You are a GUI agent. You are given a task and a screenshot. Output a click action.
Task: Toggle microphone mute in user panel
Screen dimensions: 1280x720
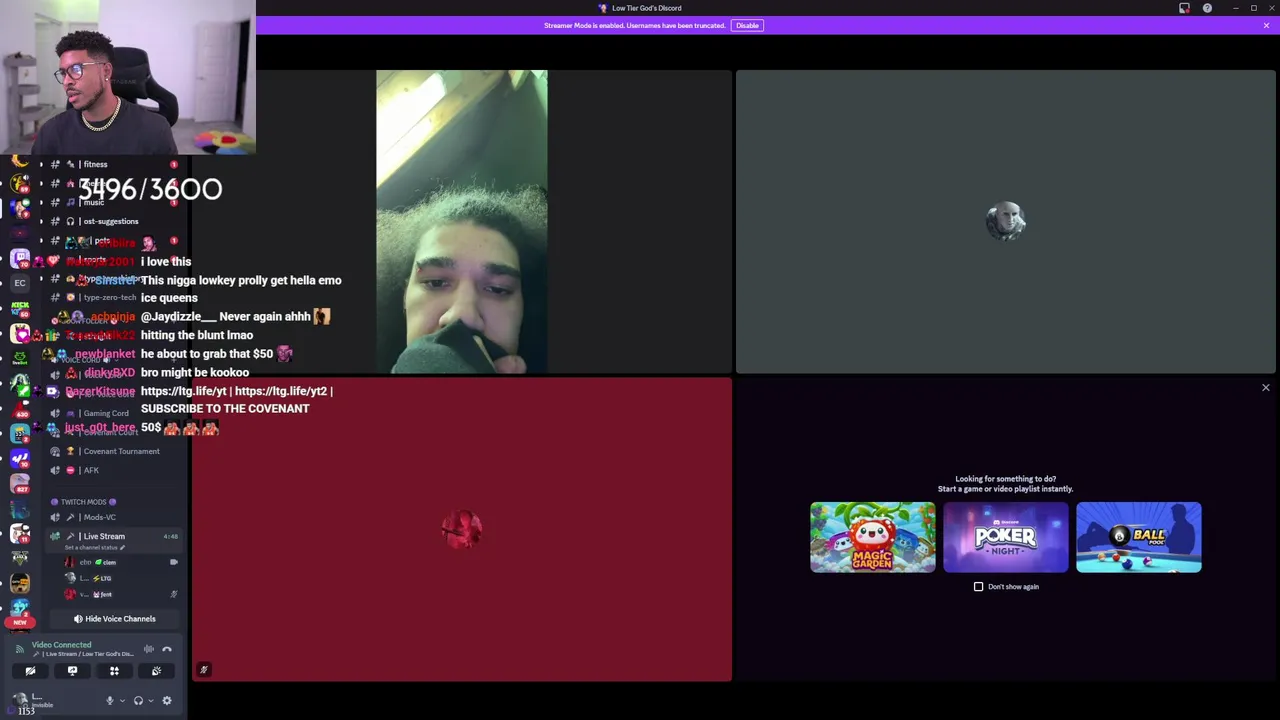point(110,701)
